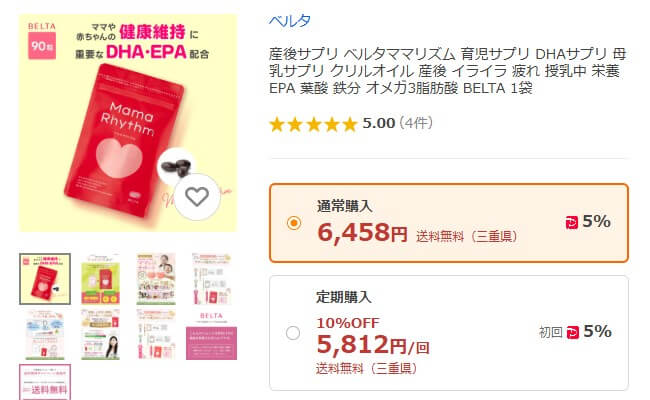The image size is (650, 400).
Task: Select the thumbnail showing a woman
Action: [100, 334]
